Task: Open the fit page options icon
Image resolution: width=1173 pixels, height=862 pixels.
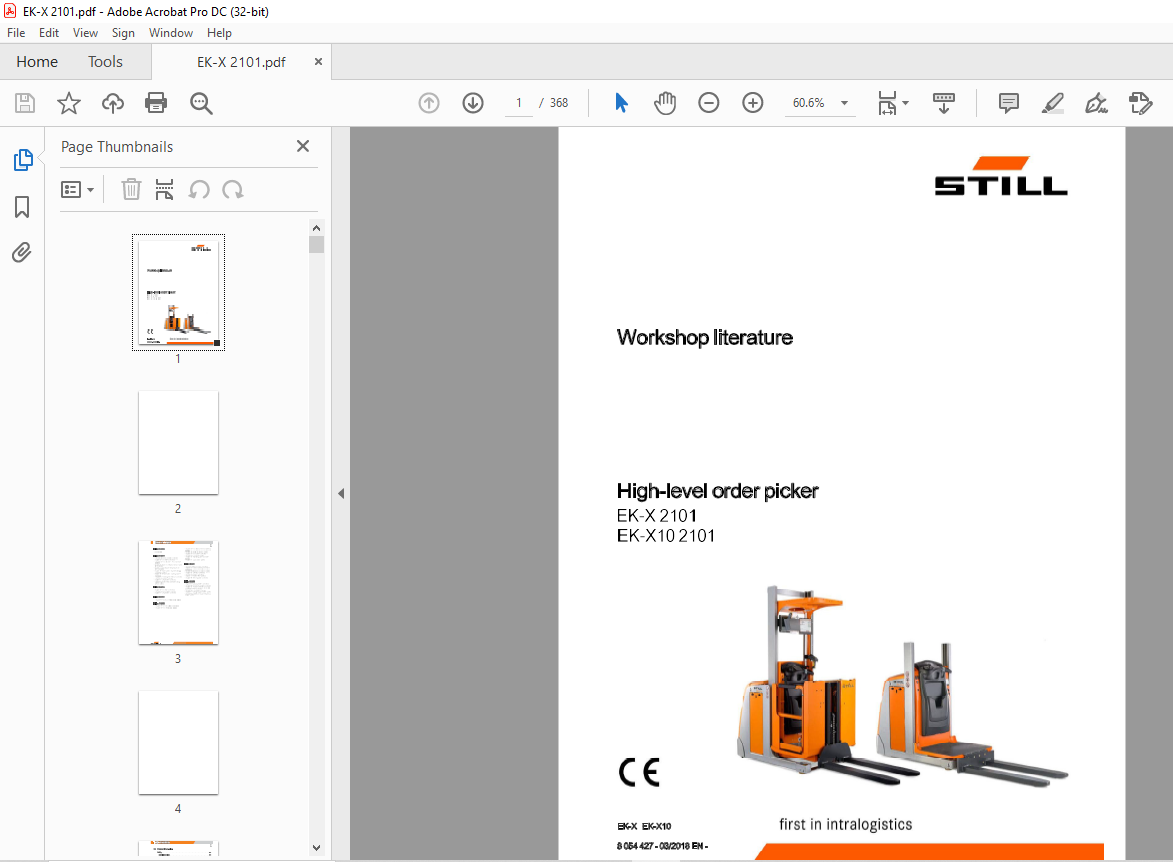Action: tap(892, 103)
